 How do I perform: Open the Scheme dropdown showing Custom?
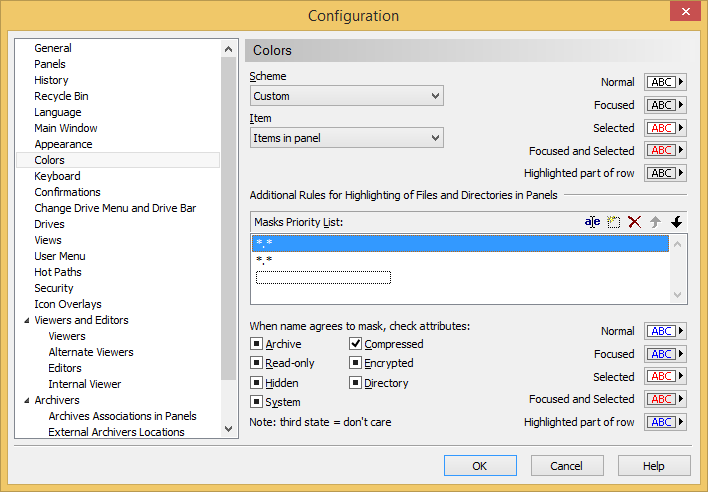click(346, 96)
